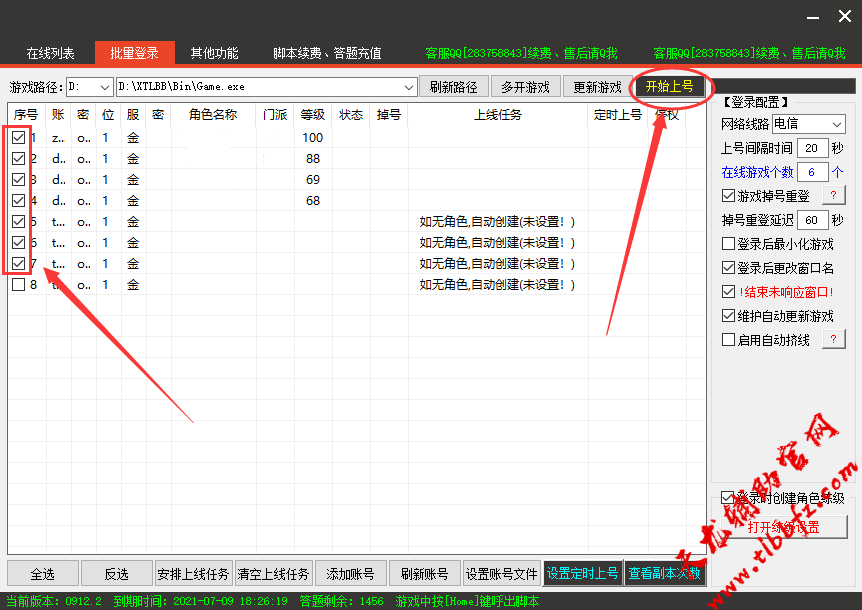Click the 全选 button
The height and width of the screenshot is (610, 862).
click(x=43, y=574)
